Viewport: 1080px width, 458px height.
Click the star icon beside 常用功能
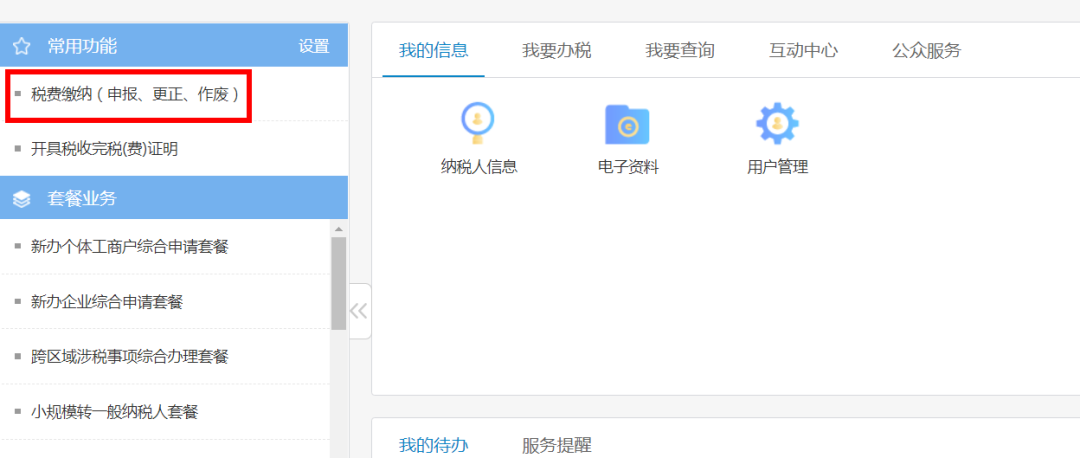21,46
